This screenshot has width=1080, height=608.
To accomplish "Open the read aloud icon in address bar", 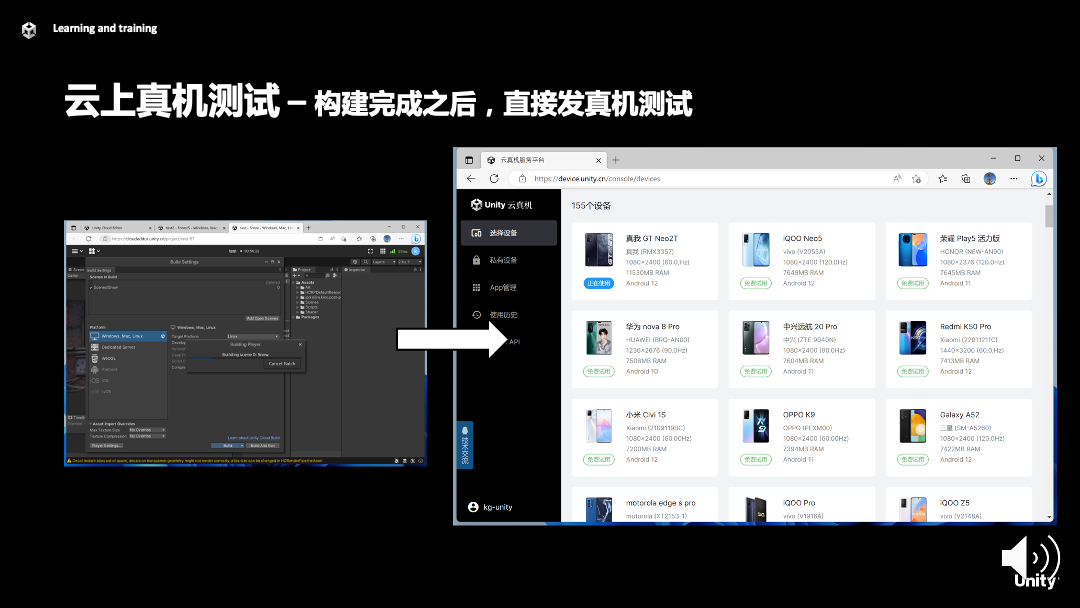I will click(x=897, y=178).
